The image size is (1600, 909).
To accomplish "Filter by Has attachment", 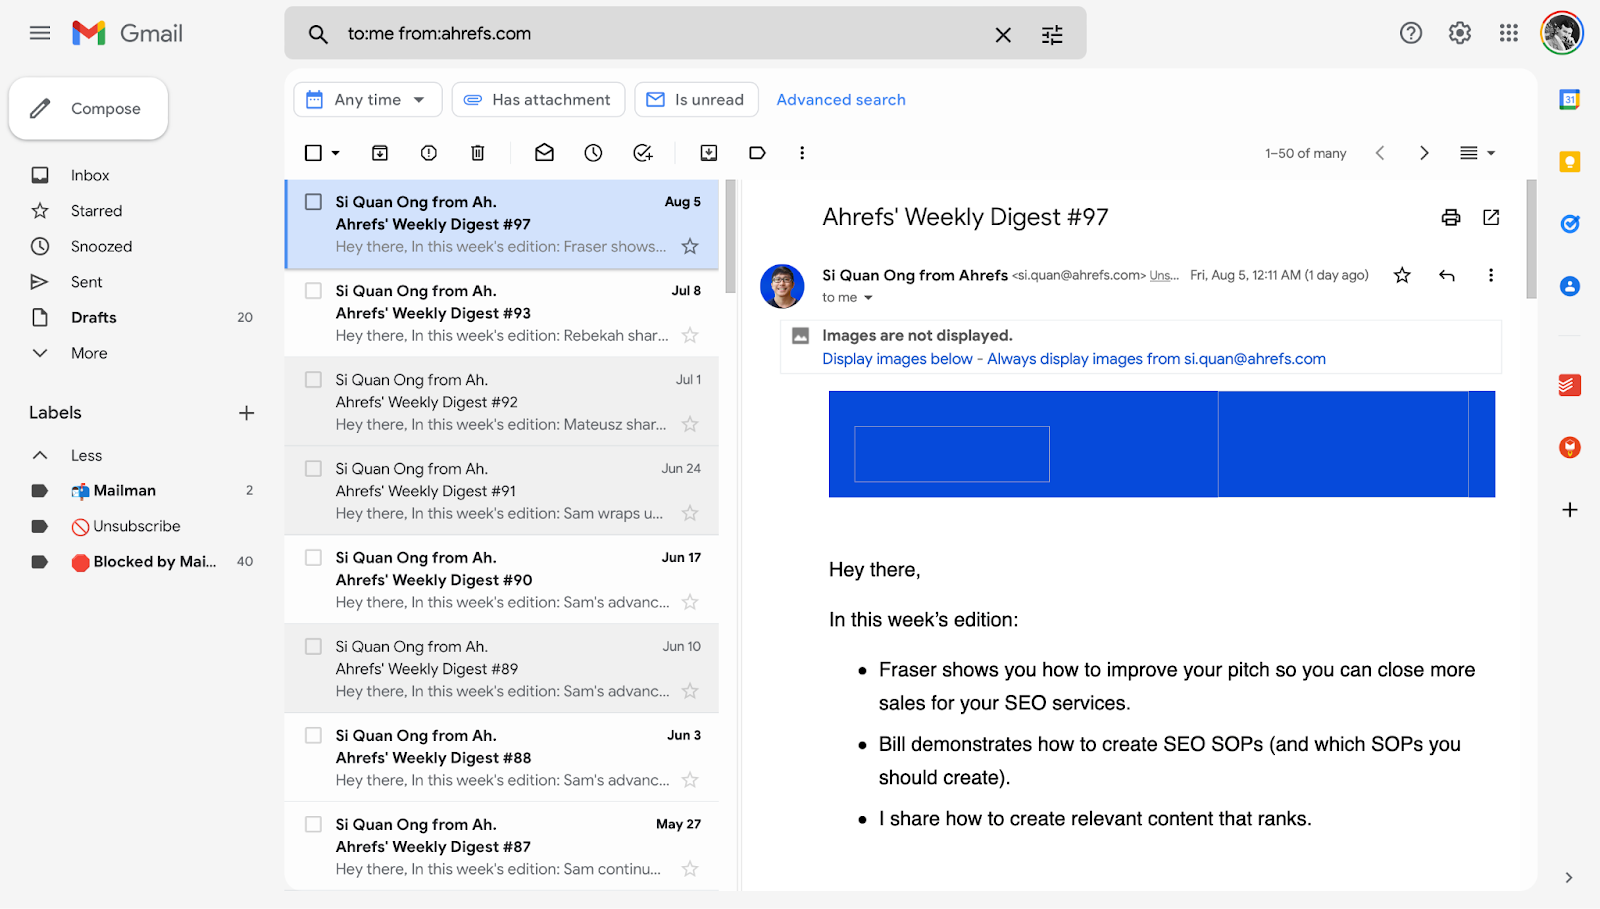I will coord(538,100).
